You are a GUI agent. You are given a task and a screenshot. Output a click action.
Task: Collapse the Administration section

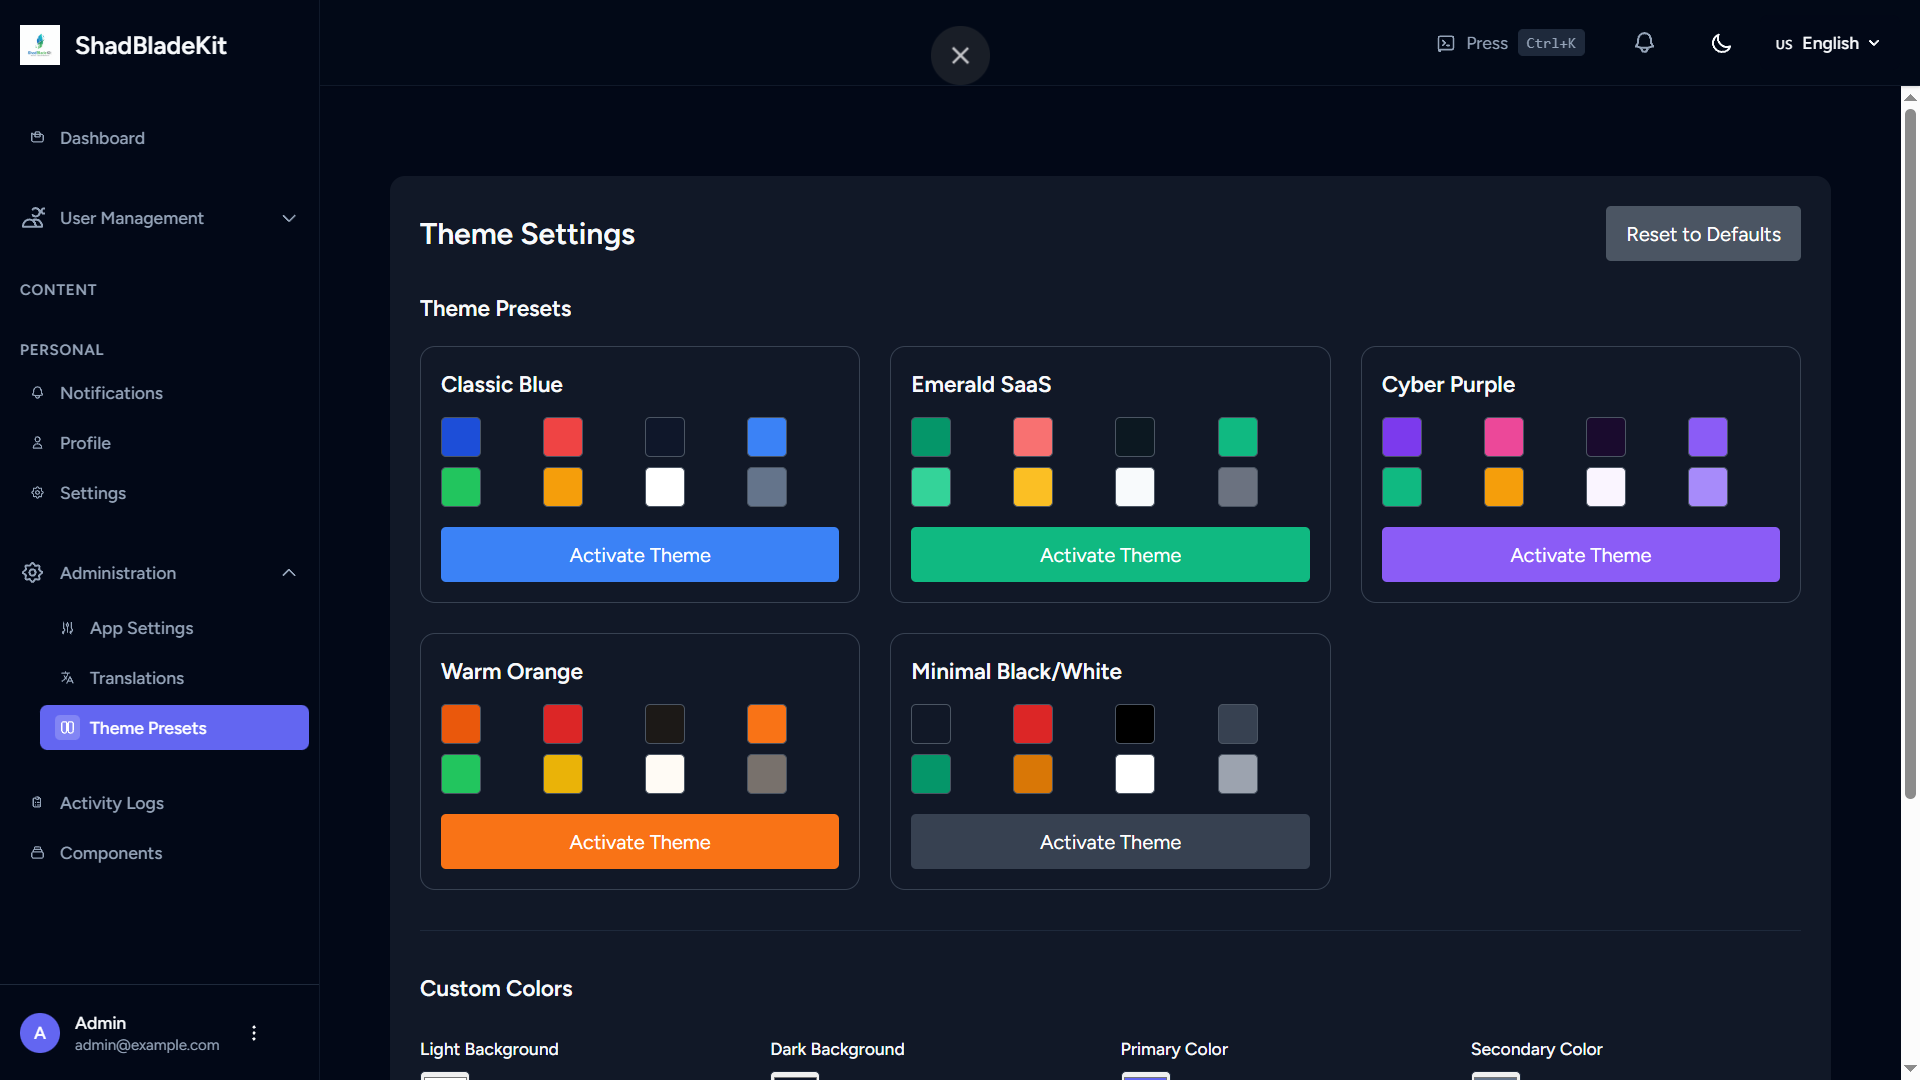pyautogui.click(x=289, y=573)
